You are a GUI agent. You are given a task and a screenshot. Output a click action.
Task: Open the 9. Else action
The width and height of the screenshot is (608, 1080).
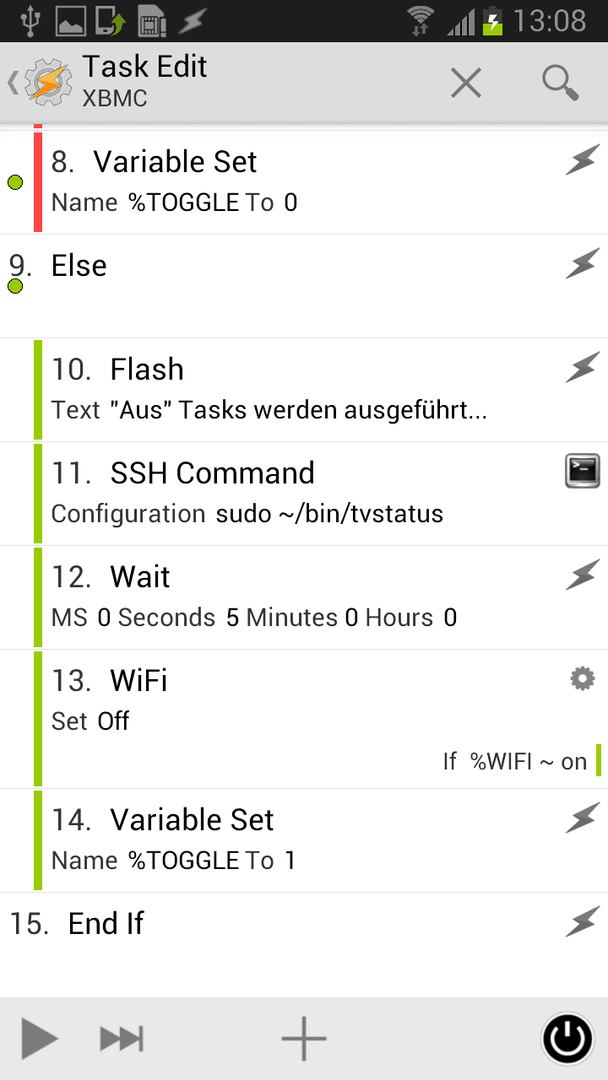[x=304, y=286]
